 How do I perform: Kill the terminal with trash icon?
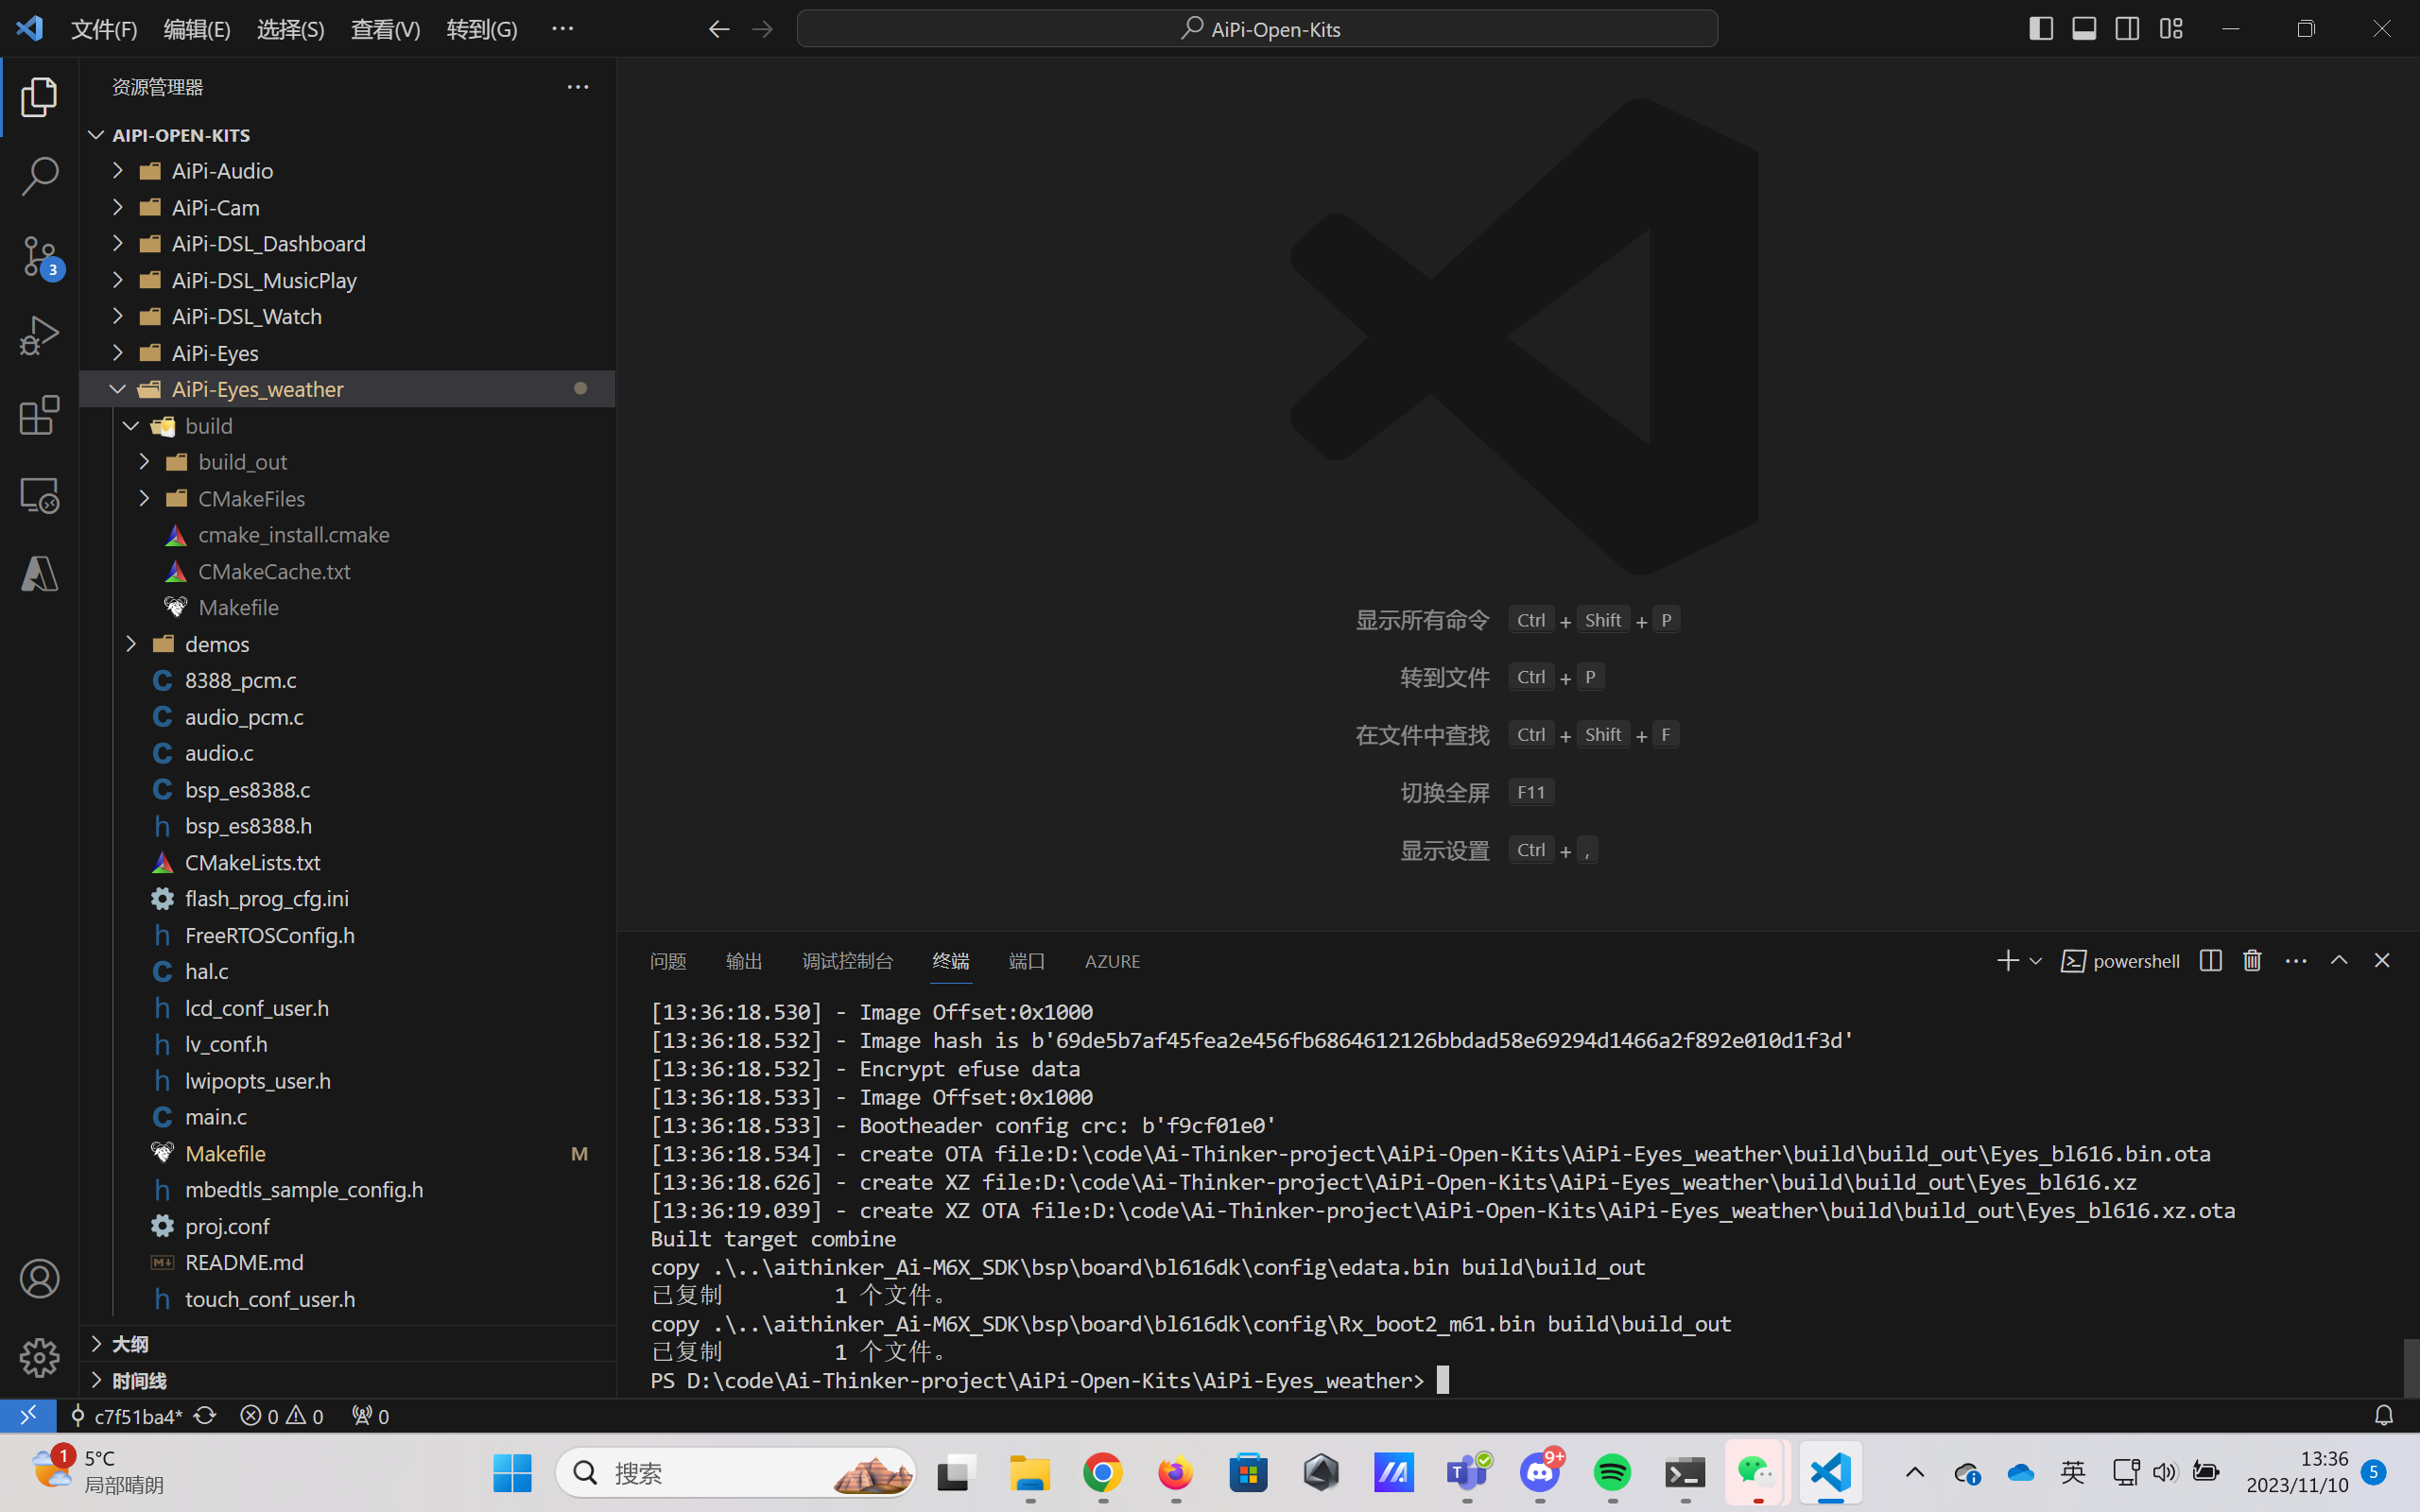pos(2252,961)
